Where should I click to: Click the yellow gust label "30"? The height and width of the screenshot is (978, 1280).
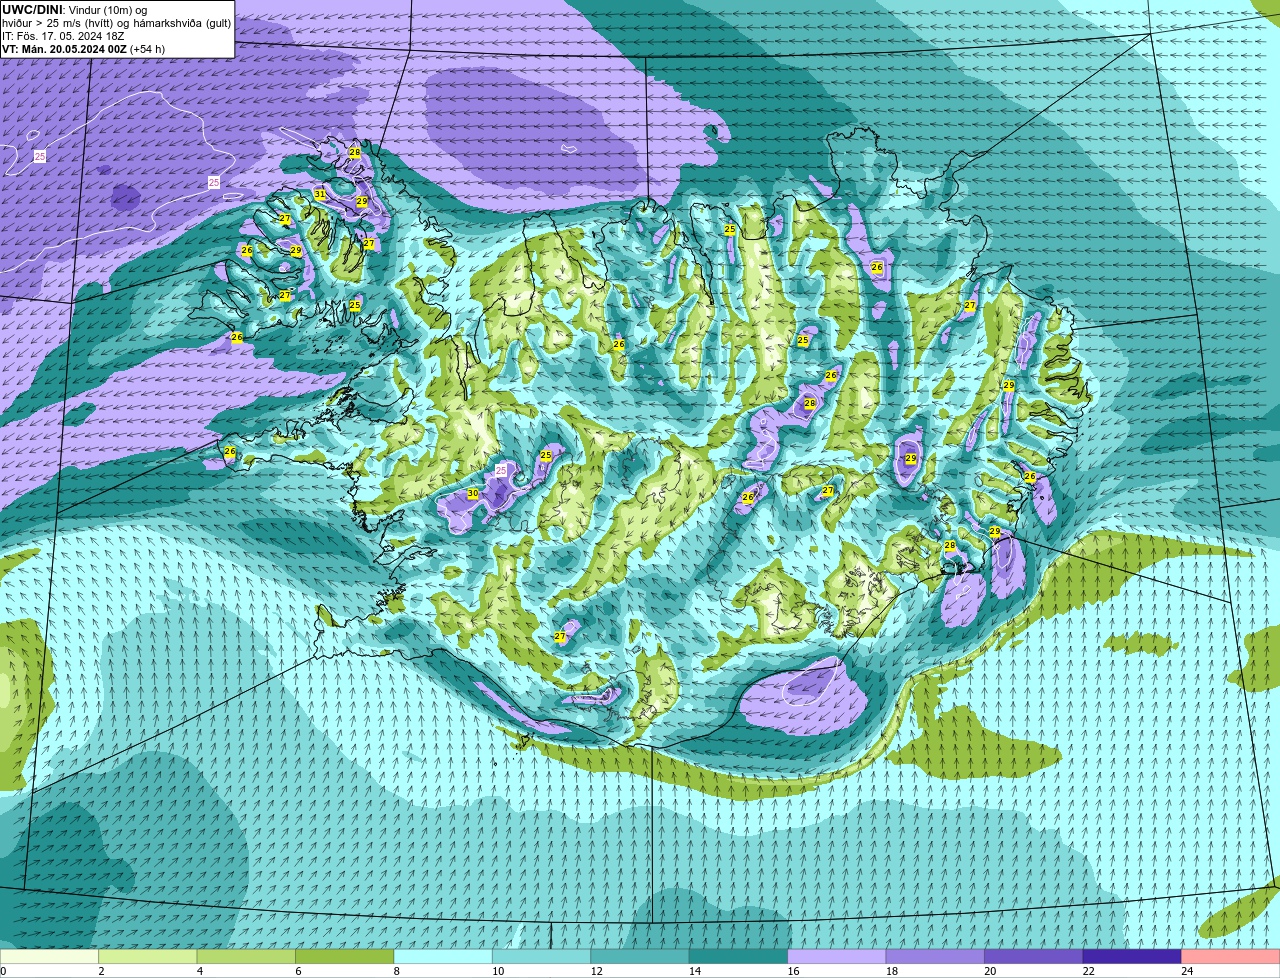(472, 494)
